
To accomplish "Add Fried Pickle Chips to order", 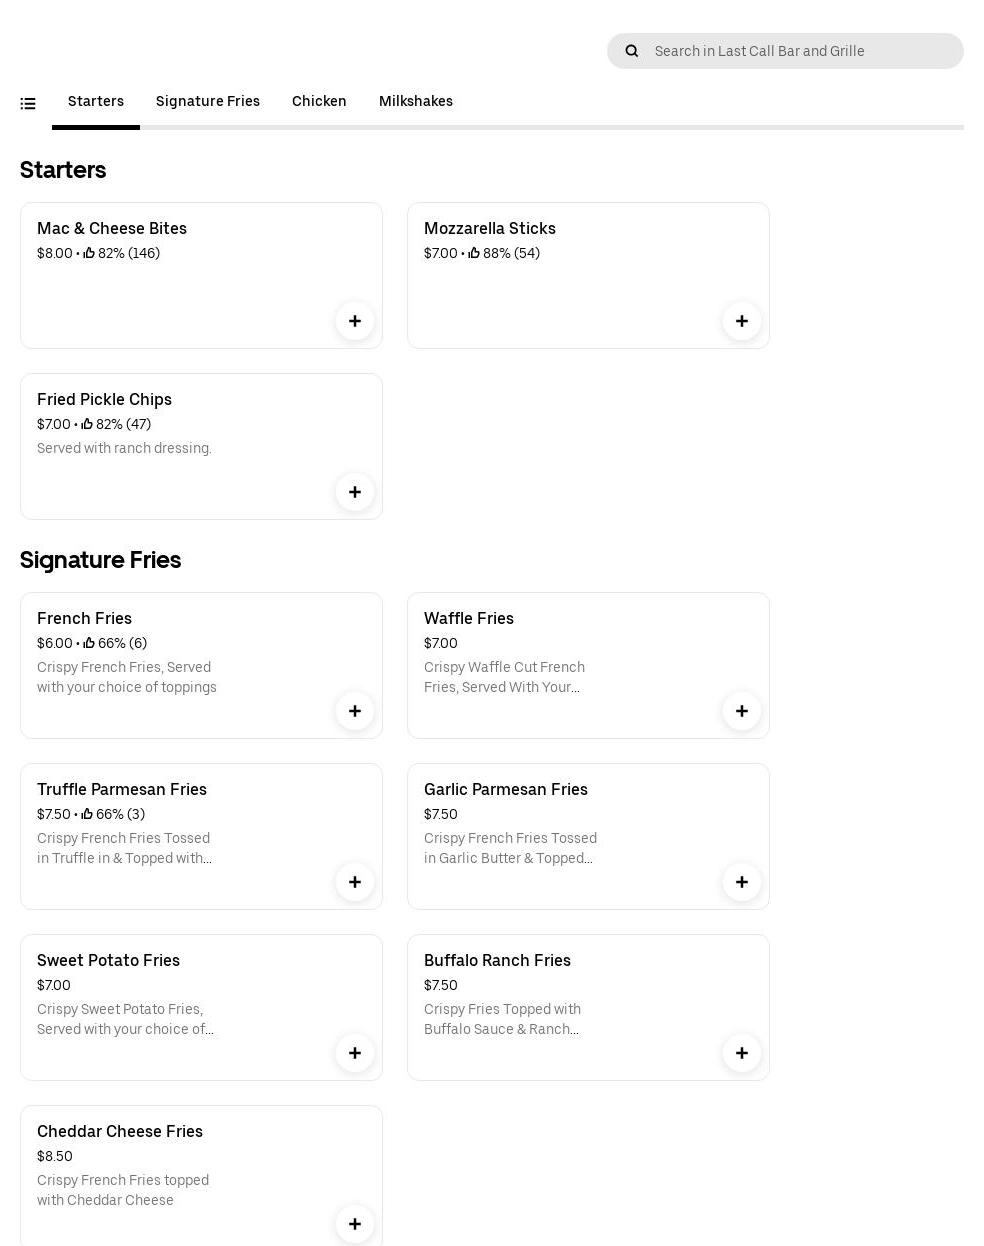I will (355, 492).
